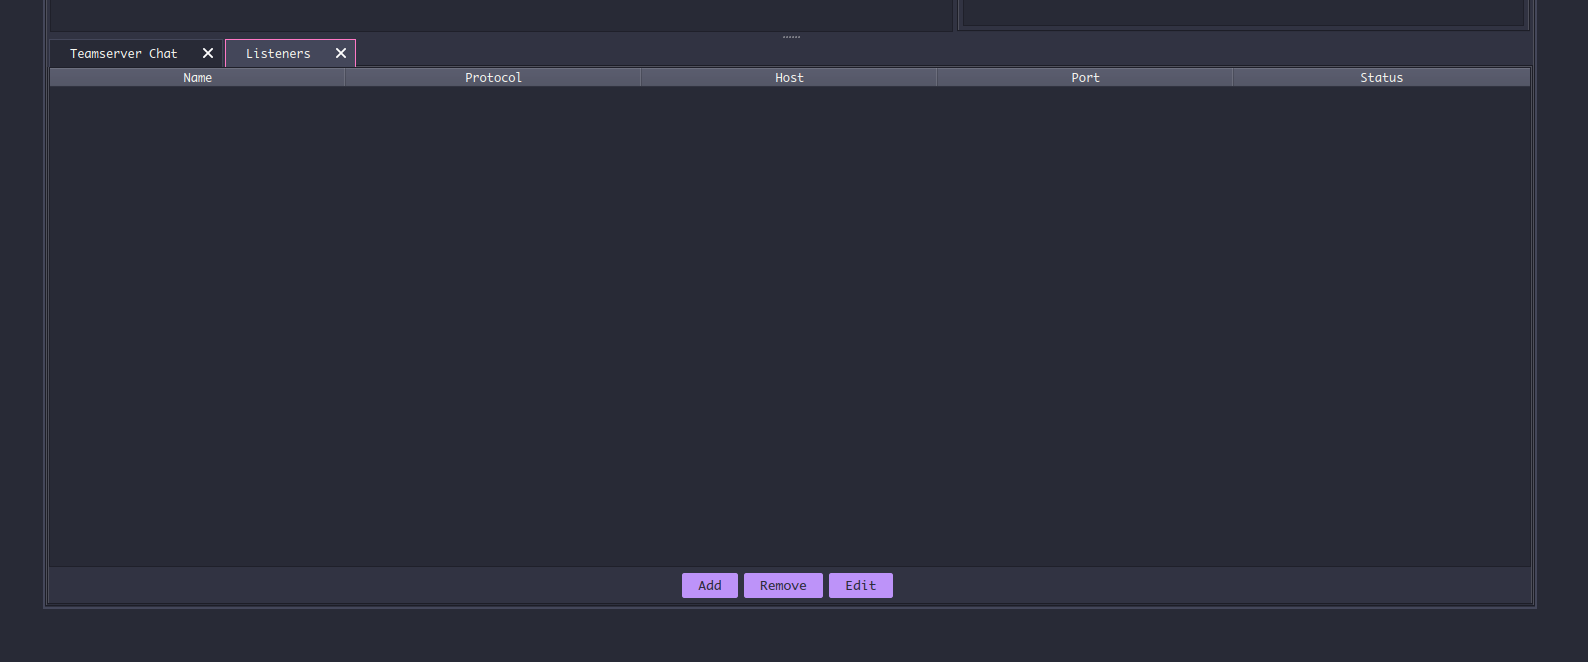Click inside the empty listeners table area
Image resolution: width=1588 pixels, height=662 pixels.
[790, 320]
